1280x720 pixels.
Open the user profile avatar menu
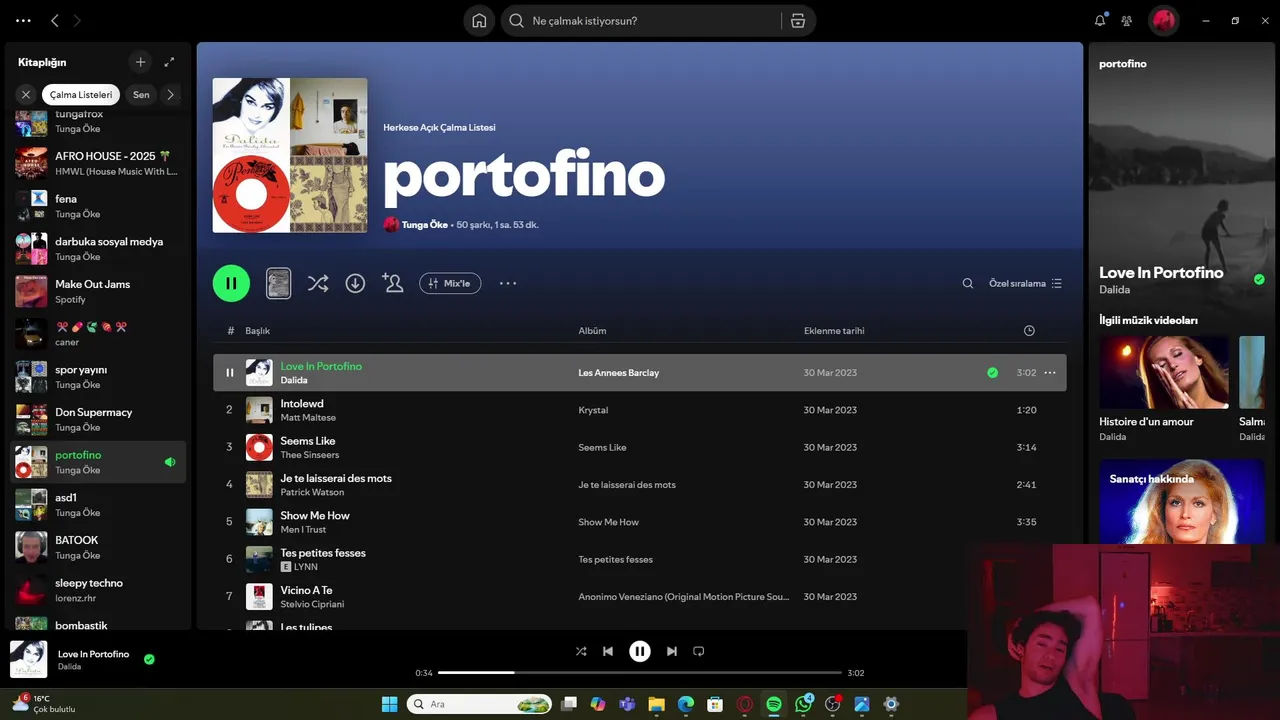[x=1163, y=20]
